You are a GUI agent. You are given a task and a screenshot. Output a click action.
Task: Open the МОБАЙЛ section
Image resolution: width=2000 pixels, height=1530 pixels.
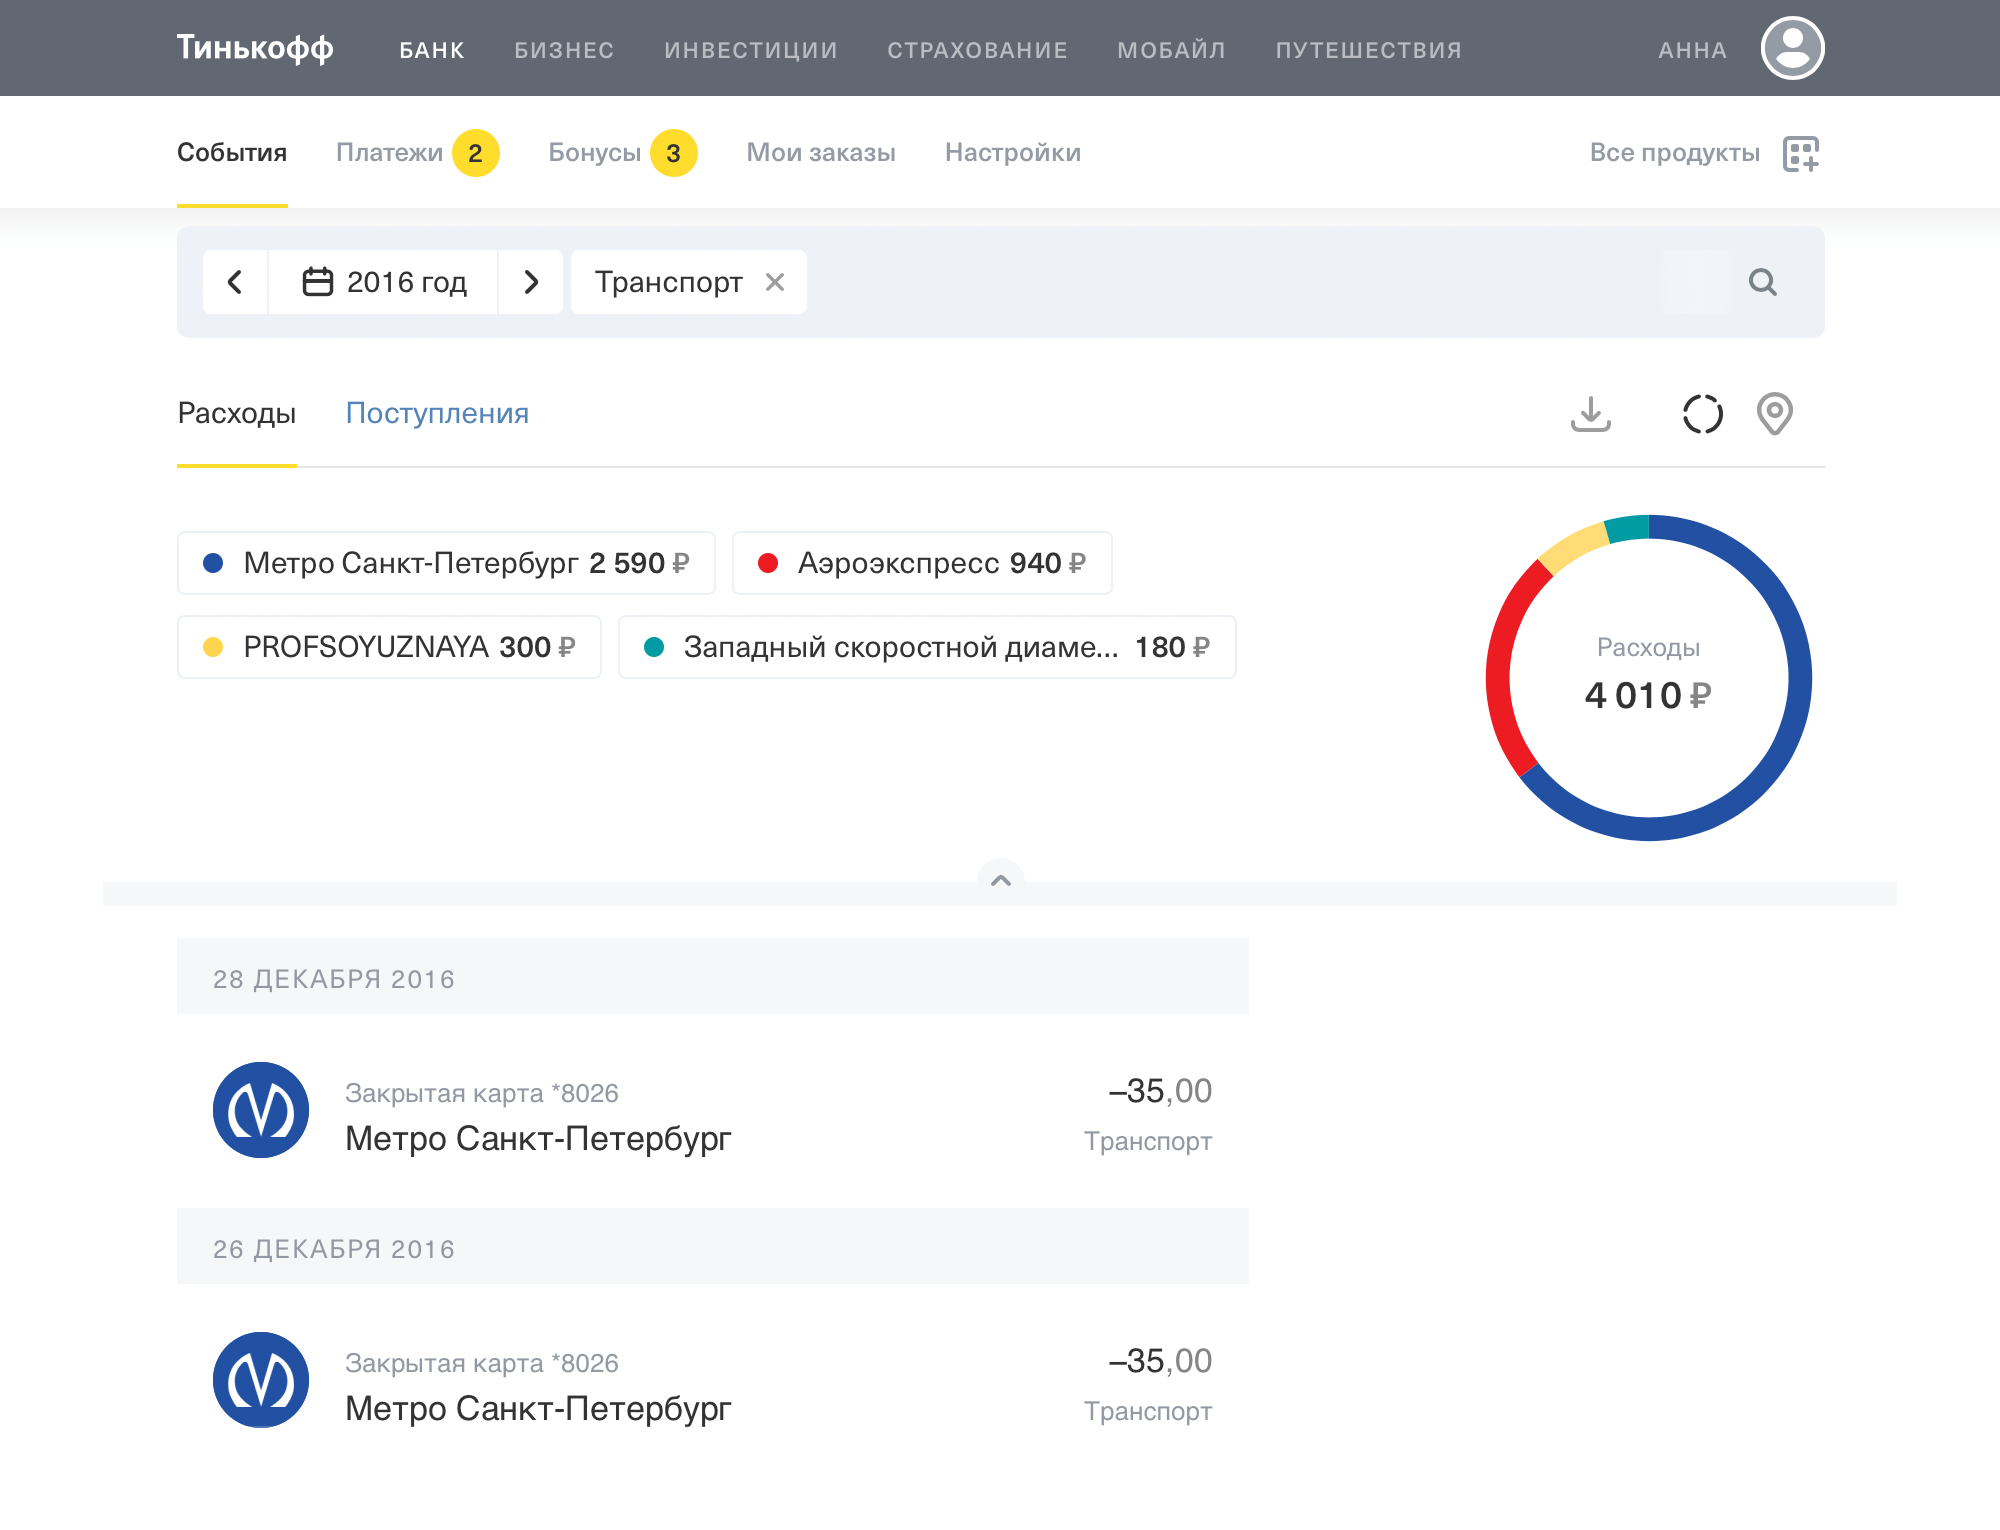coord(1172,50)
